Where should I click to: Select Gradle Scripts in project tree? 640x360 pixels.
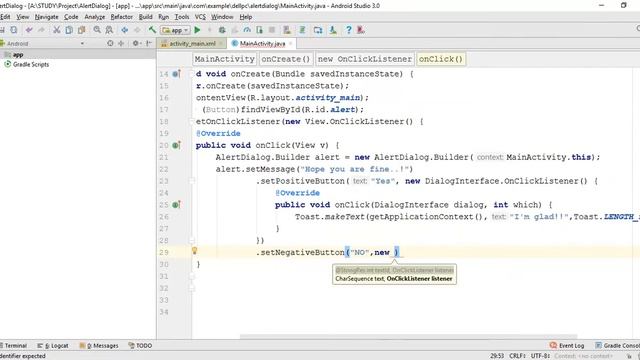coord(31,64)
